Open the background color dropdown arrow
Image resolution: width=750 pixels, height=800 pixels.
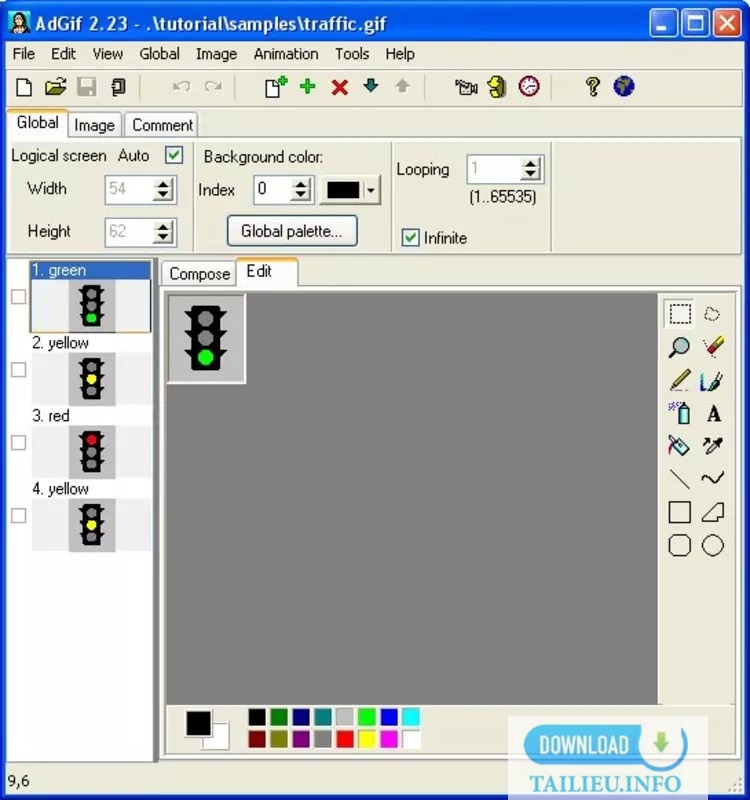coord(371,190)
